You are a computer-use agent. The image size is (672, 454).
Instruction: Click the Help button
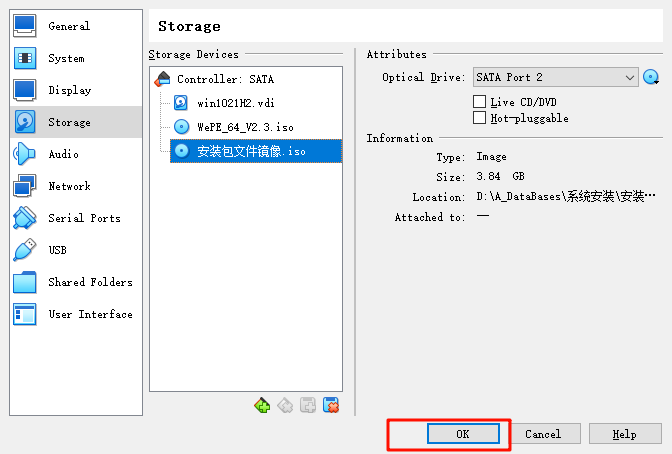pyautogui.click(x=624, y=434)
